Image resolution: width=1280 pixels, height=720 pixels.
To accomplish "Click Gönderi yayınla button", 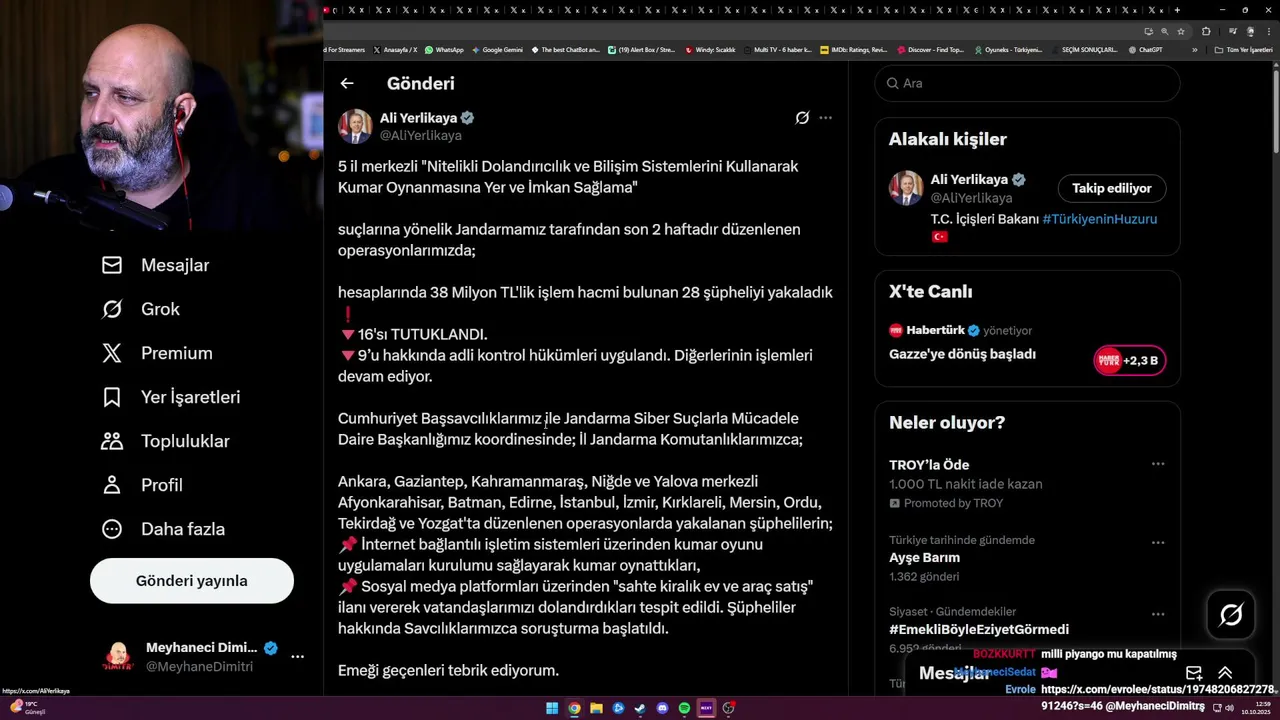I will click(192, 581).
